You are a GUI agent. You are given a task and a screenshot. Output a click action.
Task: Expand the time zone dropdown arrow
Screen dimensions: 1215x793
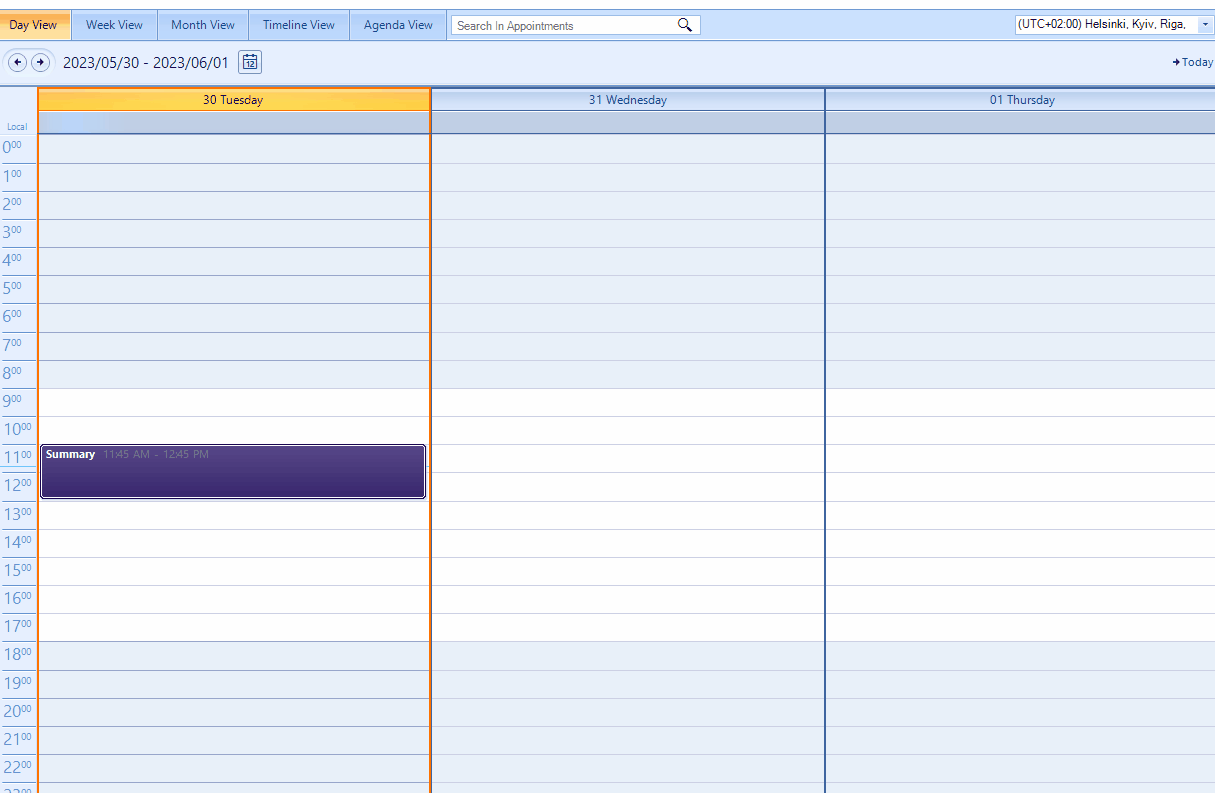point(1206,24)
